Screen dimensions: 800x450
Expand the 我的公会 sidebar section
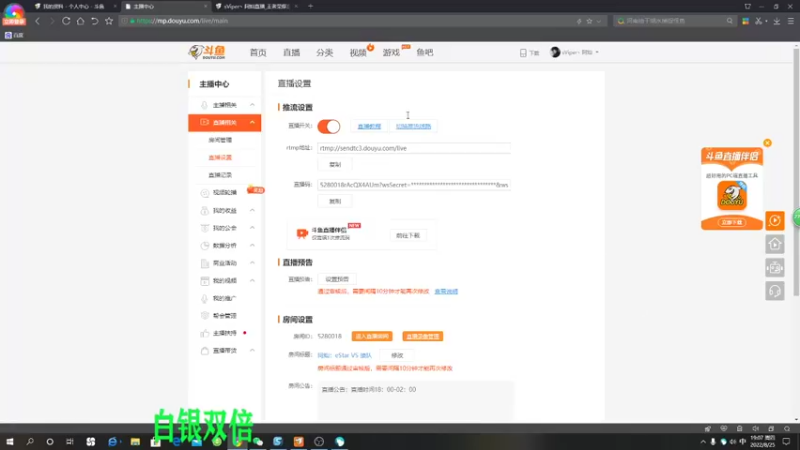coord(252,228)
